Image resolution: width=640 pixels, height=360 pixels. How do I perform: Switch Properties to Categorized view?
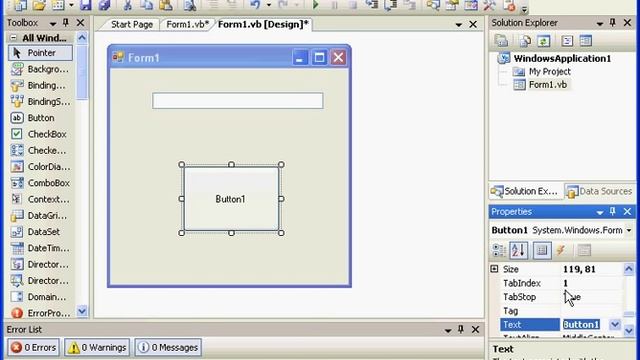point(499,251)
